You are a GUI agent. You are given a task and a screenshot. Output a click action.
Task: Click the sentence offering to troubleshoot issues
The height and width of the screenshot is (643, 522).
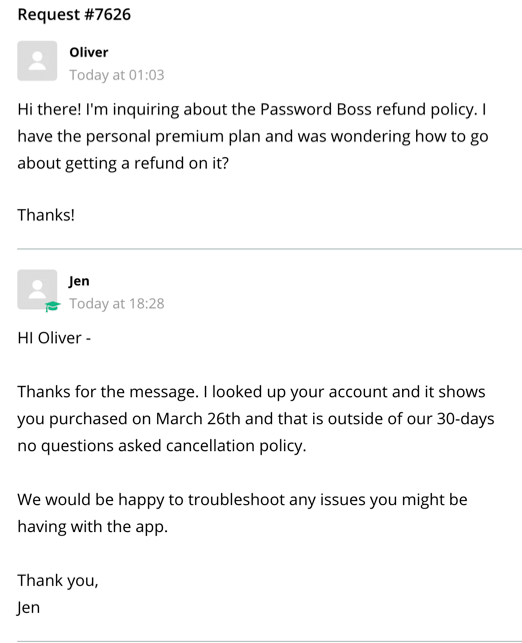pos(242,513)
